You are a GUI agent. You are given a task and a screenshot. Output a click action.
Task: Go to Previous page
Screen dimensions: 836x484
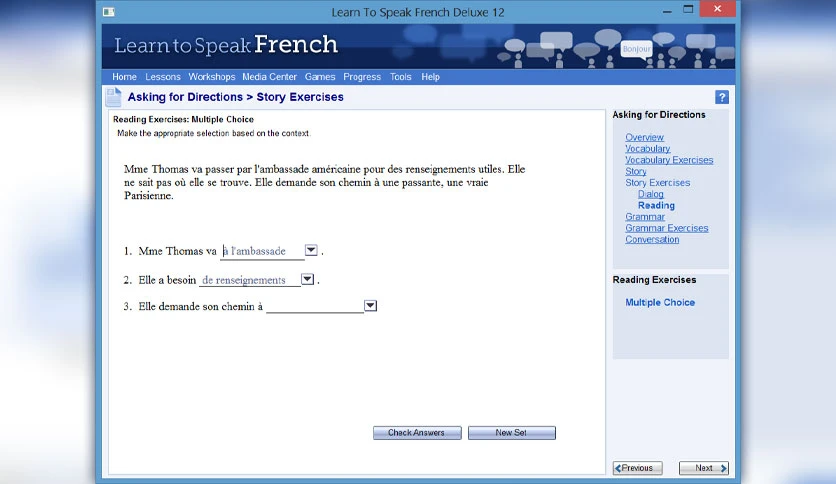pyautogui.click(x=638, y=468)
